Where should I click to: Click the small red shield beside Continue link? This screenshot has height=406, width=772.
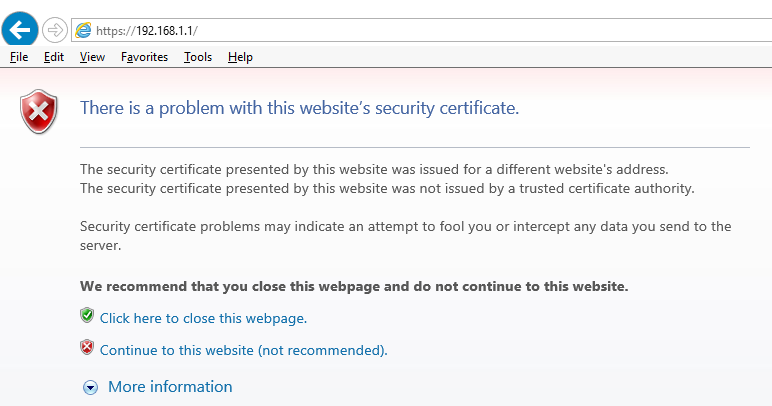(x=87, y=348)
